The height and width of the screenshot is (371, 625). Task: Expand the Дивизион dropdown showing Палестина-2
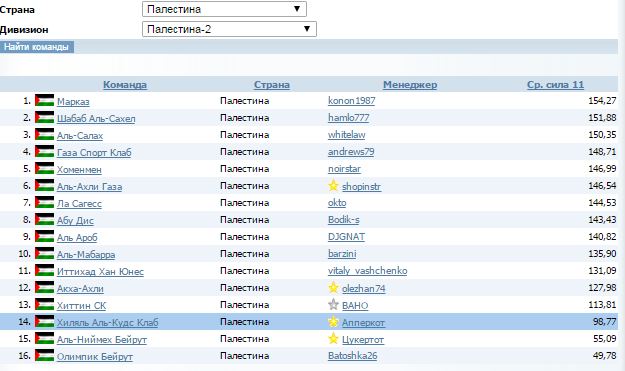tap(229, 29)
